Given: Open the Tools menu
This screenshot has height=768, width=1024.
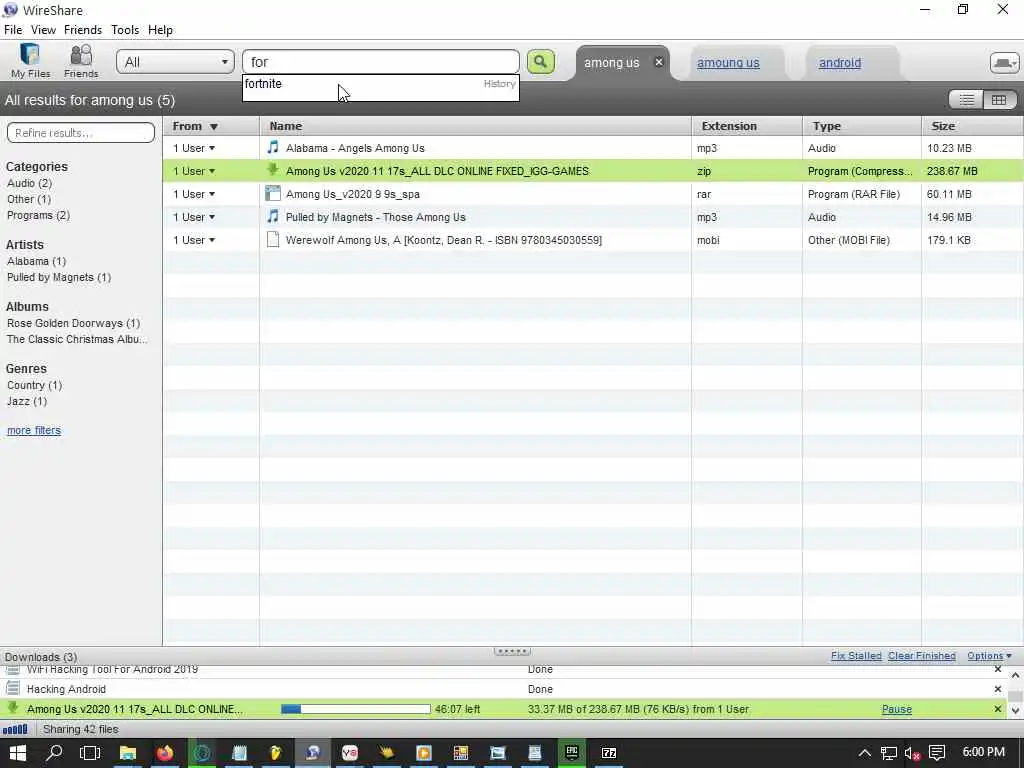Looking at the screenshot, I should [x=125, y=29].
